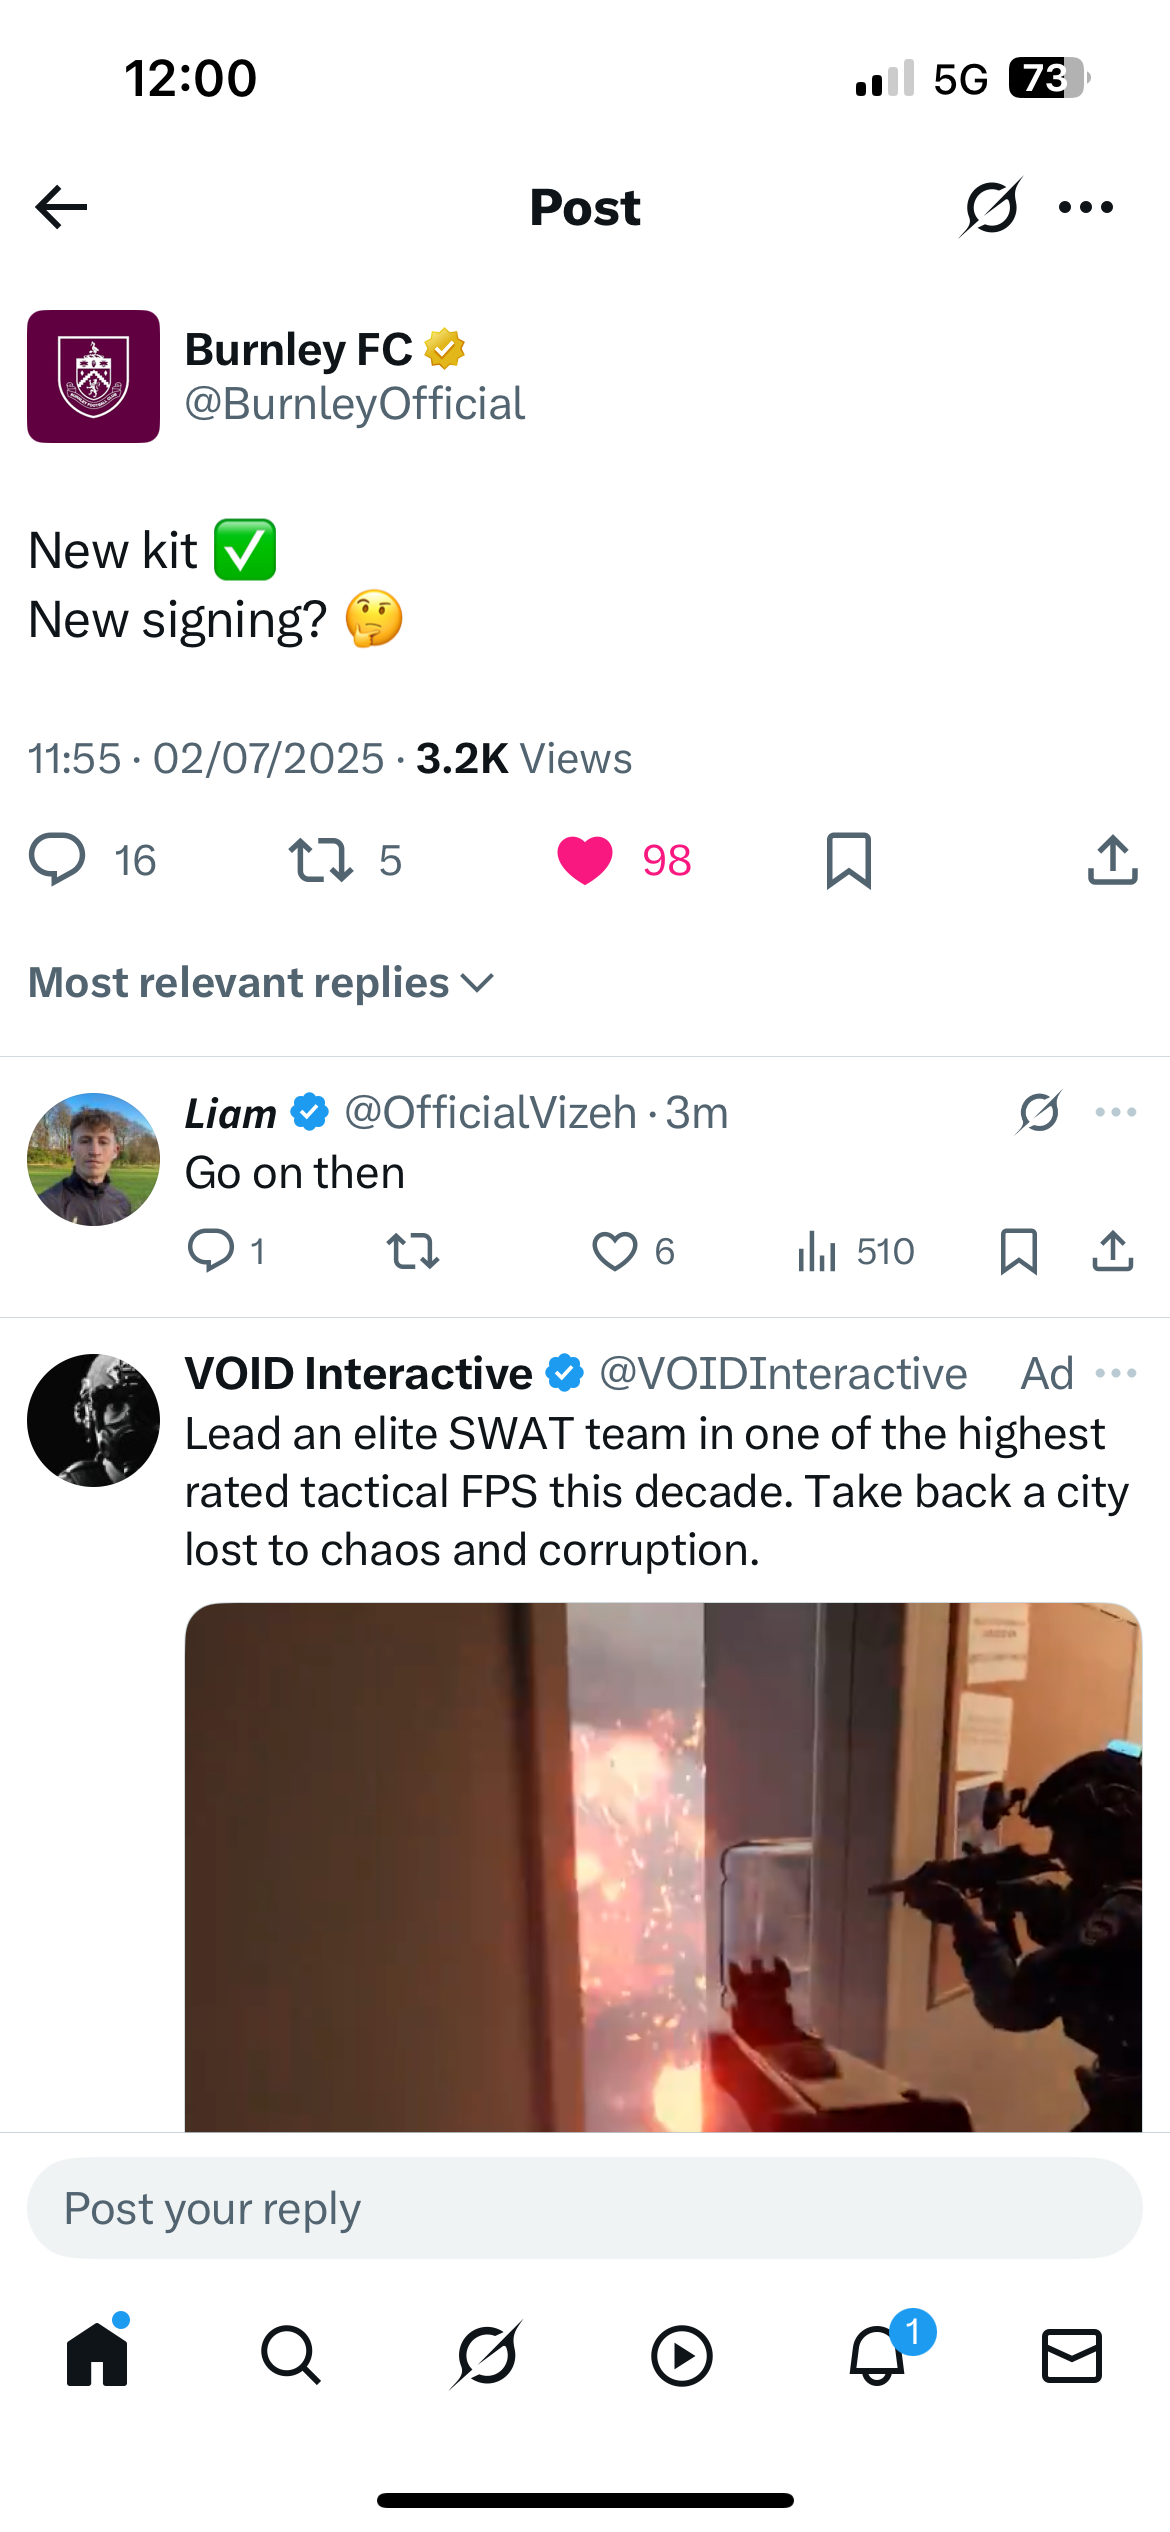Screen dimensions: 1170x2532
Task: Like Liam's reply
Action: tap(614, 1251)
